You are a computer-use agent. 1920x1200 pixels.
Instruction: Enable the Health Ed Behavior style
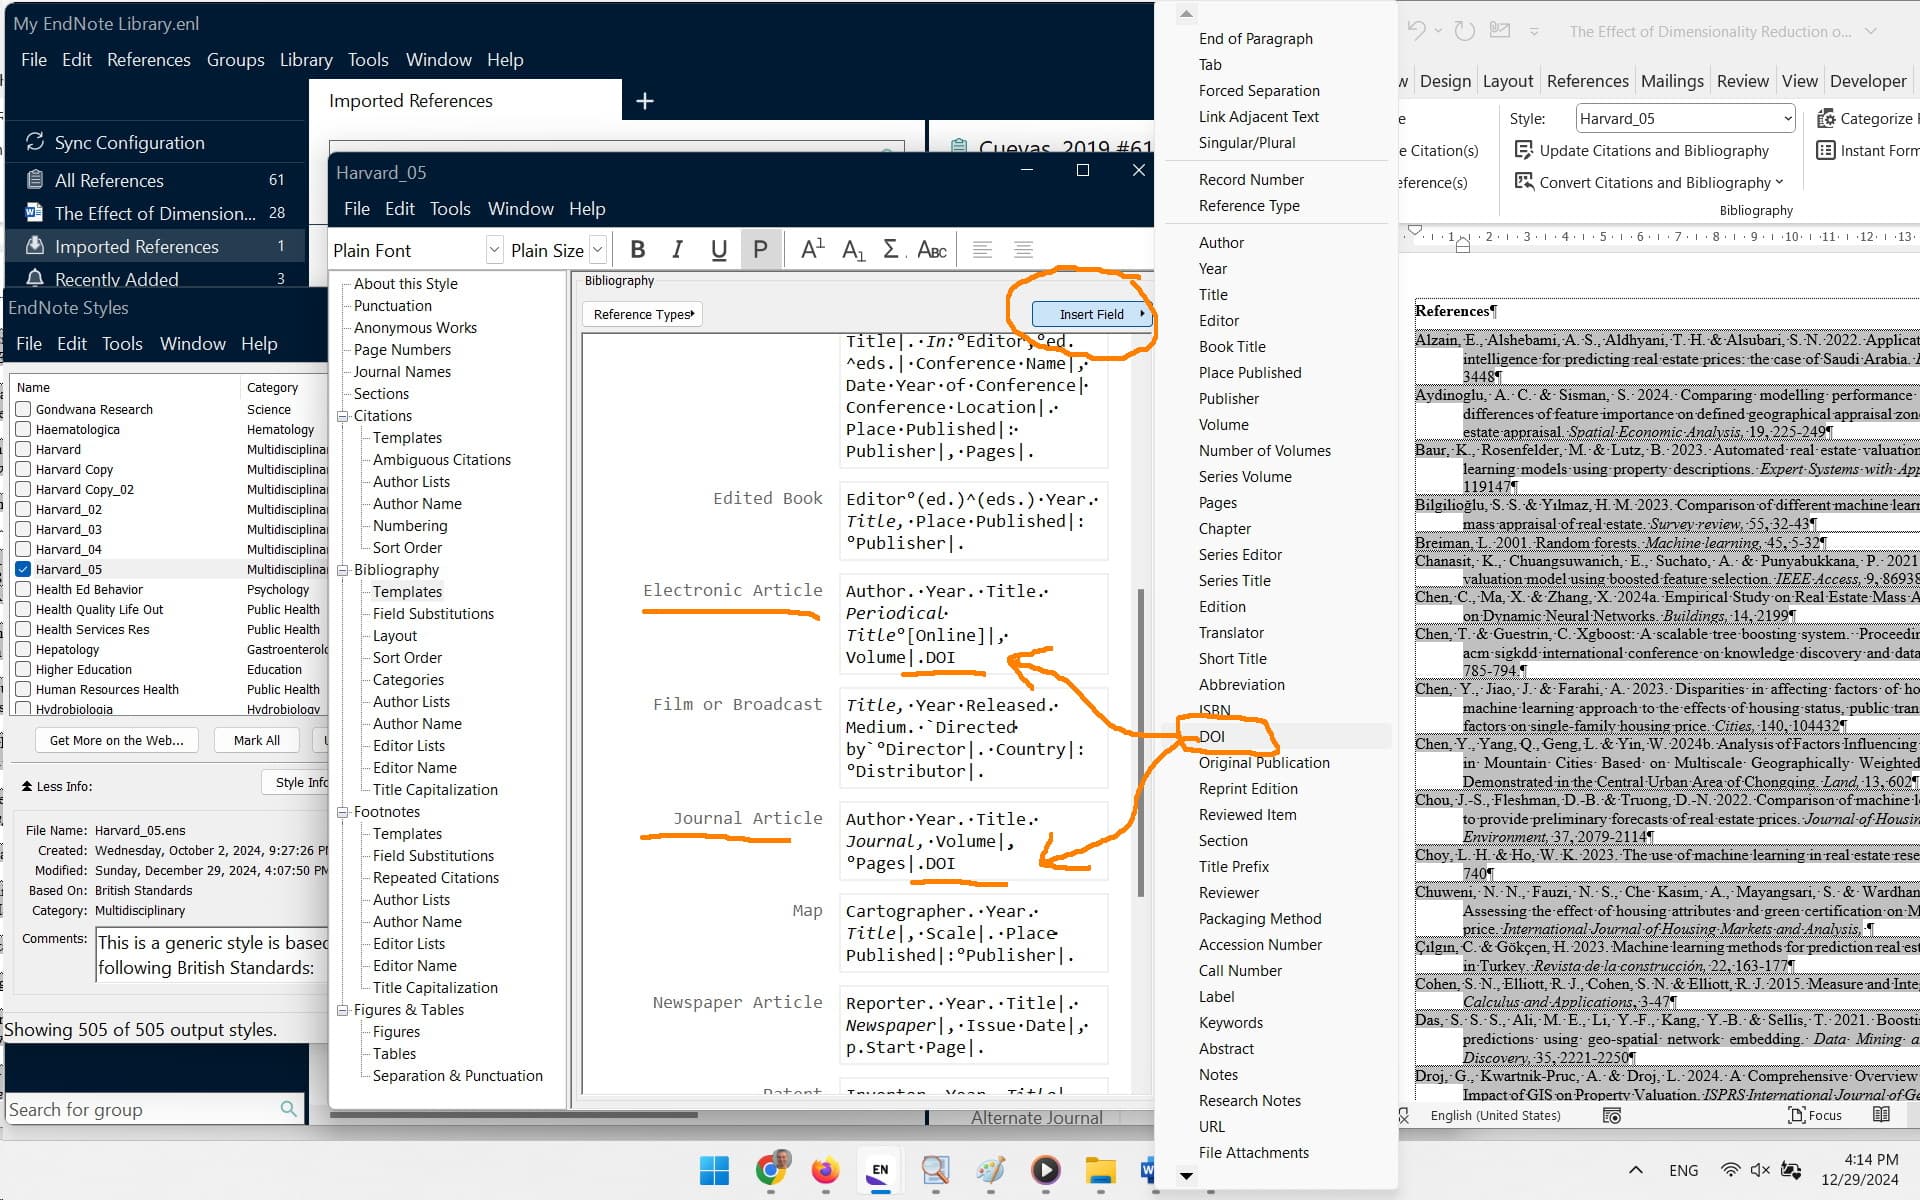click(x=23, y=589)
